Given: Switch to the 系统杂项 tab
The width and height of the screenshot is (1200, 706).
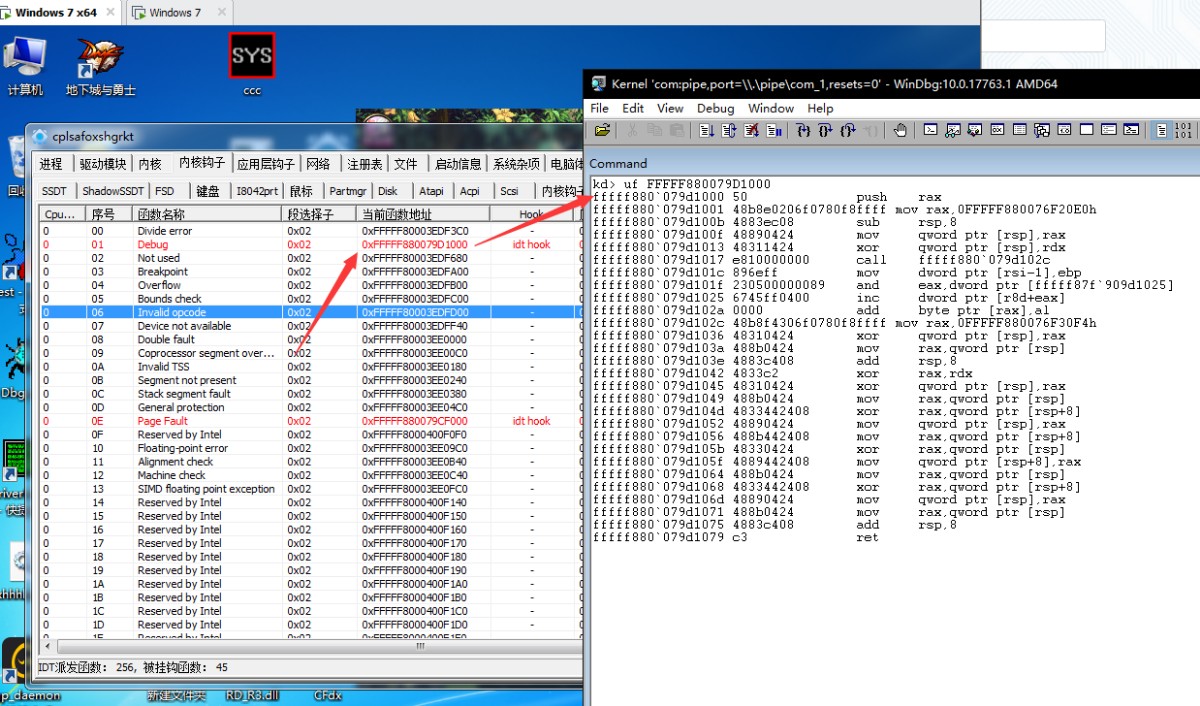Looking at the screenshot, I should pyautogui.click(x=516, y=164).
